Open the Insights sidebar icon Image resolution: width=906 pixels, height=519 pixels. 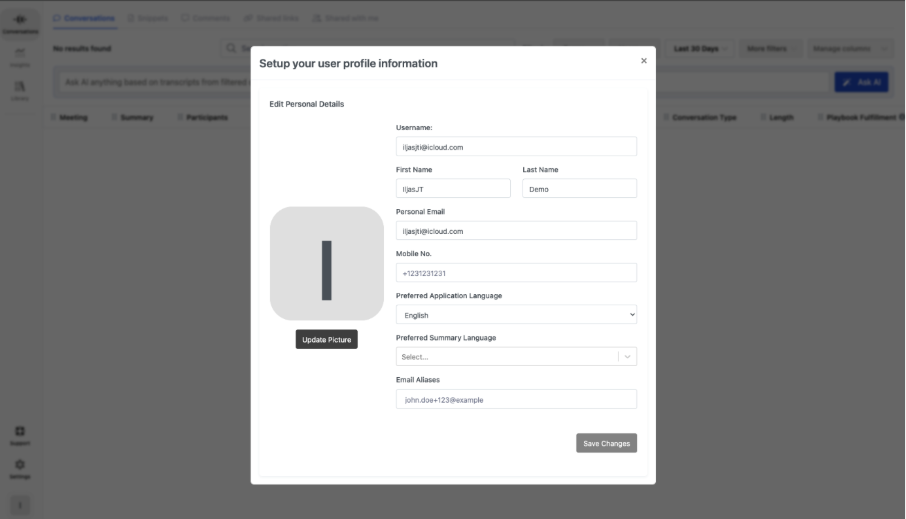click(20, 57)
